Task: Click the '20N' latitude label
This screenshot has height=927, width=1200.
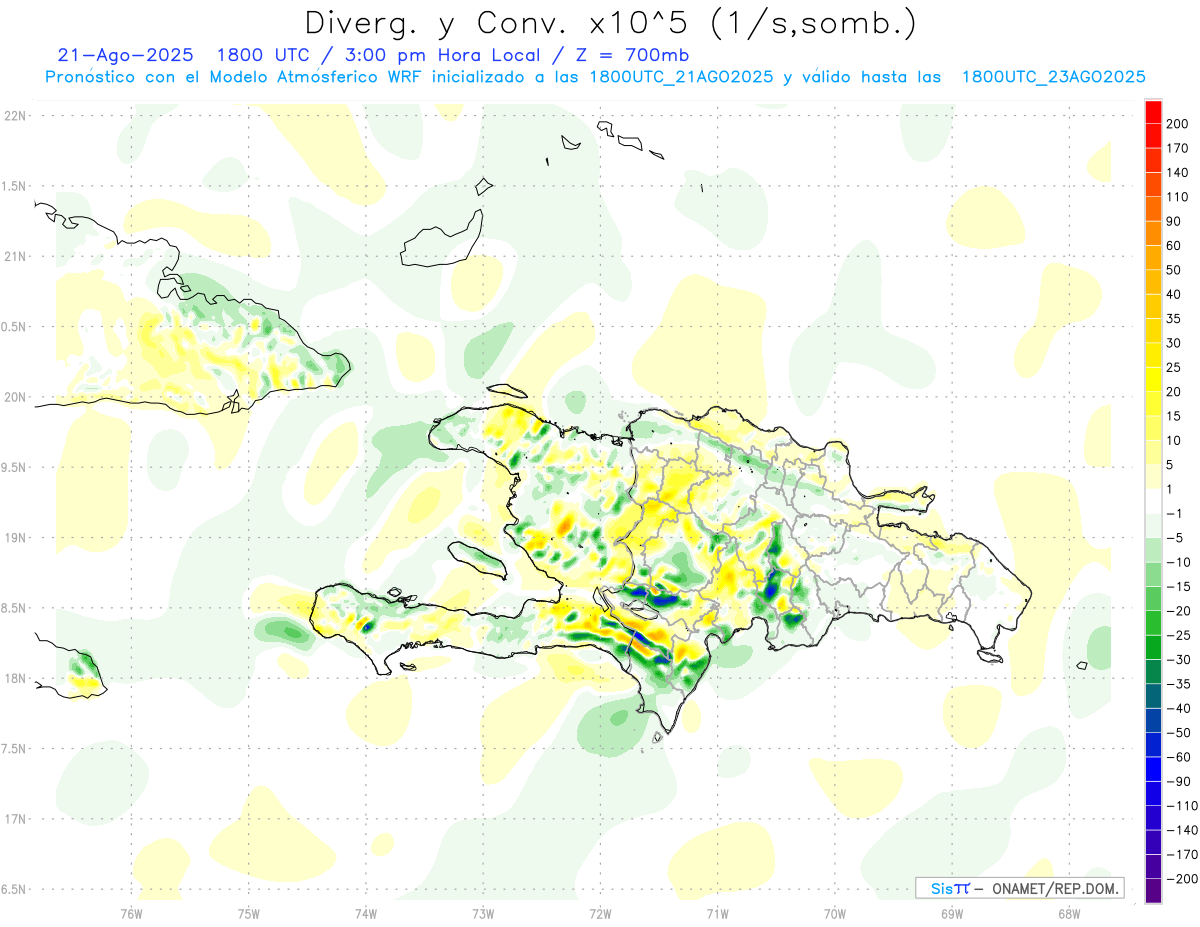Action: point(14,397)
